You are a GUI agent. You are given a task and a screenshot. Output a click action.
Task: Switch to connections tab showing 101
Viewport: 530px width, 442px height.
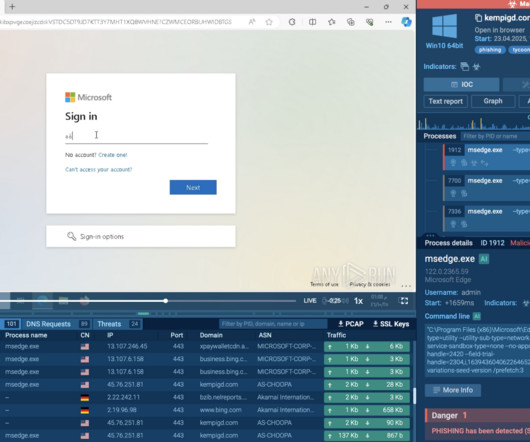click(10, 324)
